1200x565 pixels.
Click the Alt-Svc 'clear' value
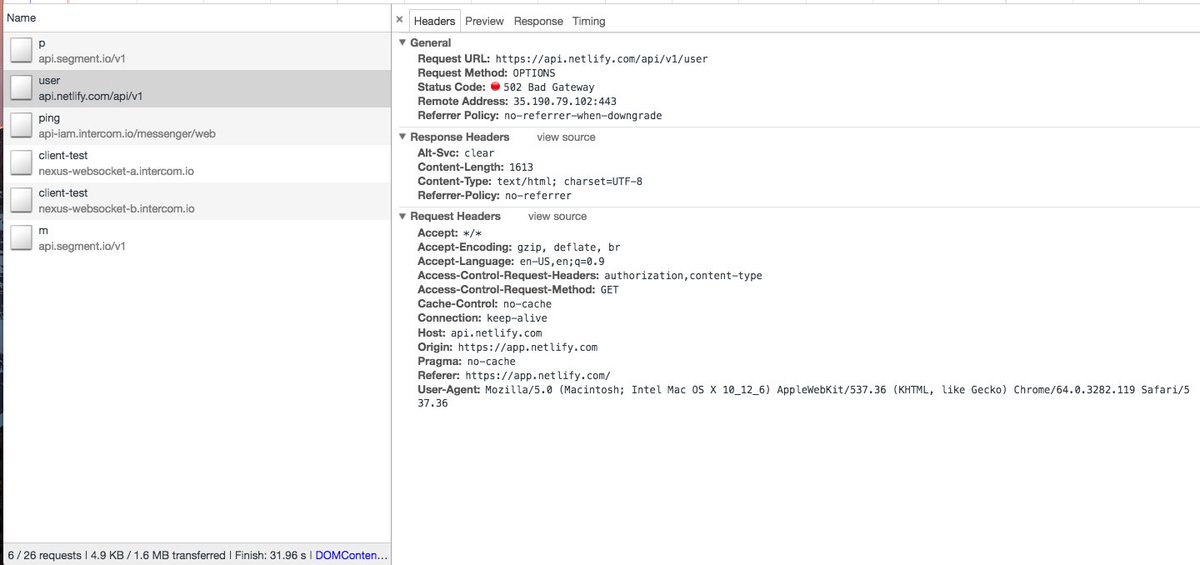479,153
